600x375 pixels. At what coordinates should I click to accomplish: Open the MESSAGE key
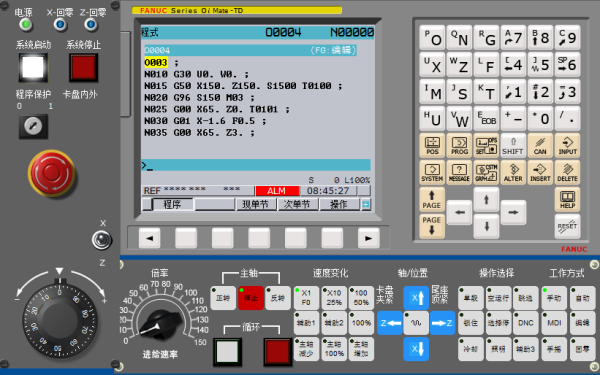click(459, 173)
